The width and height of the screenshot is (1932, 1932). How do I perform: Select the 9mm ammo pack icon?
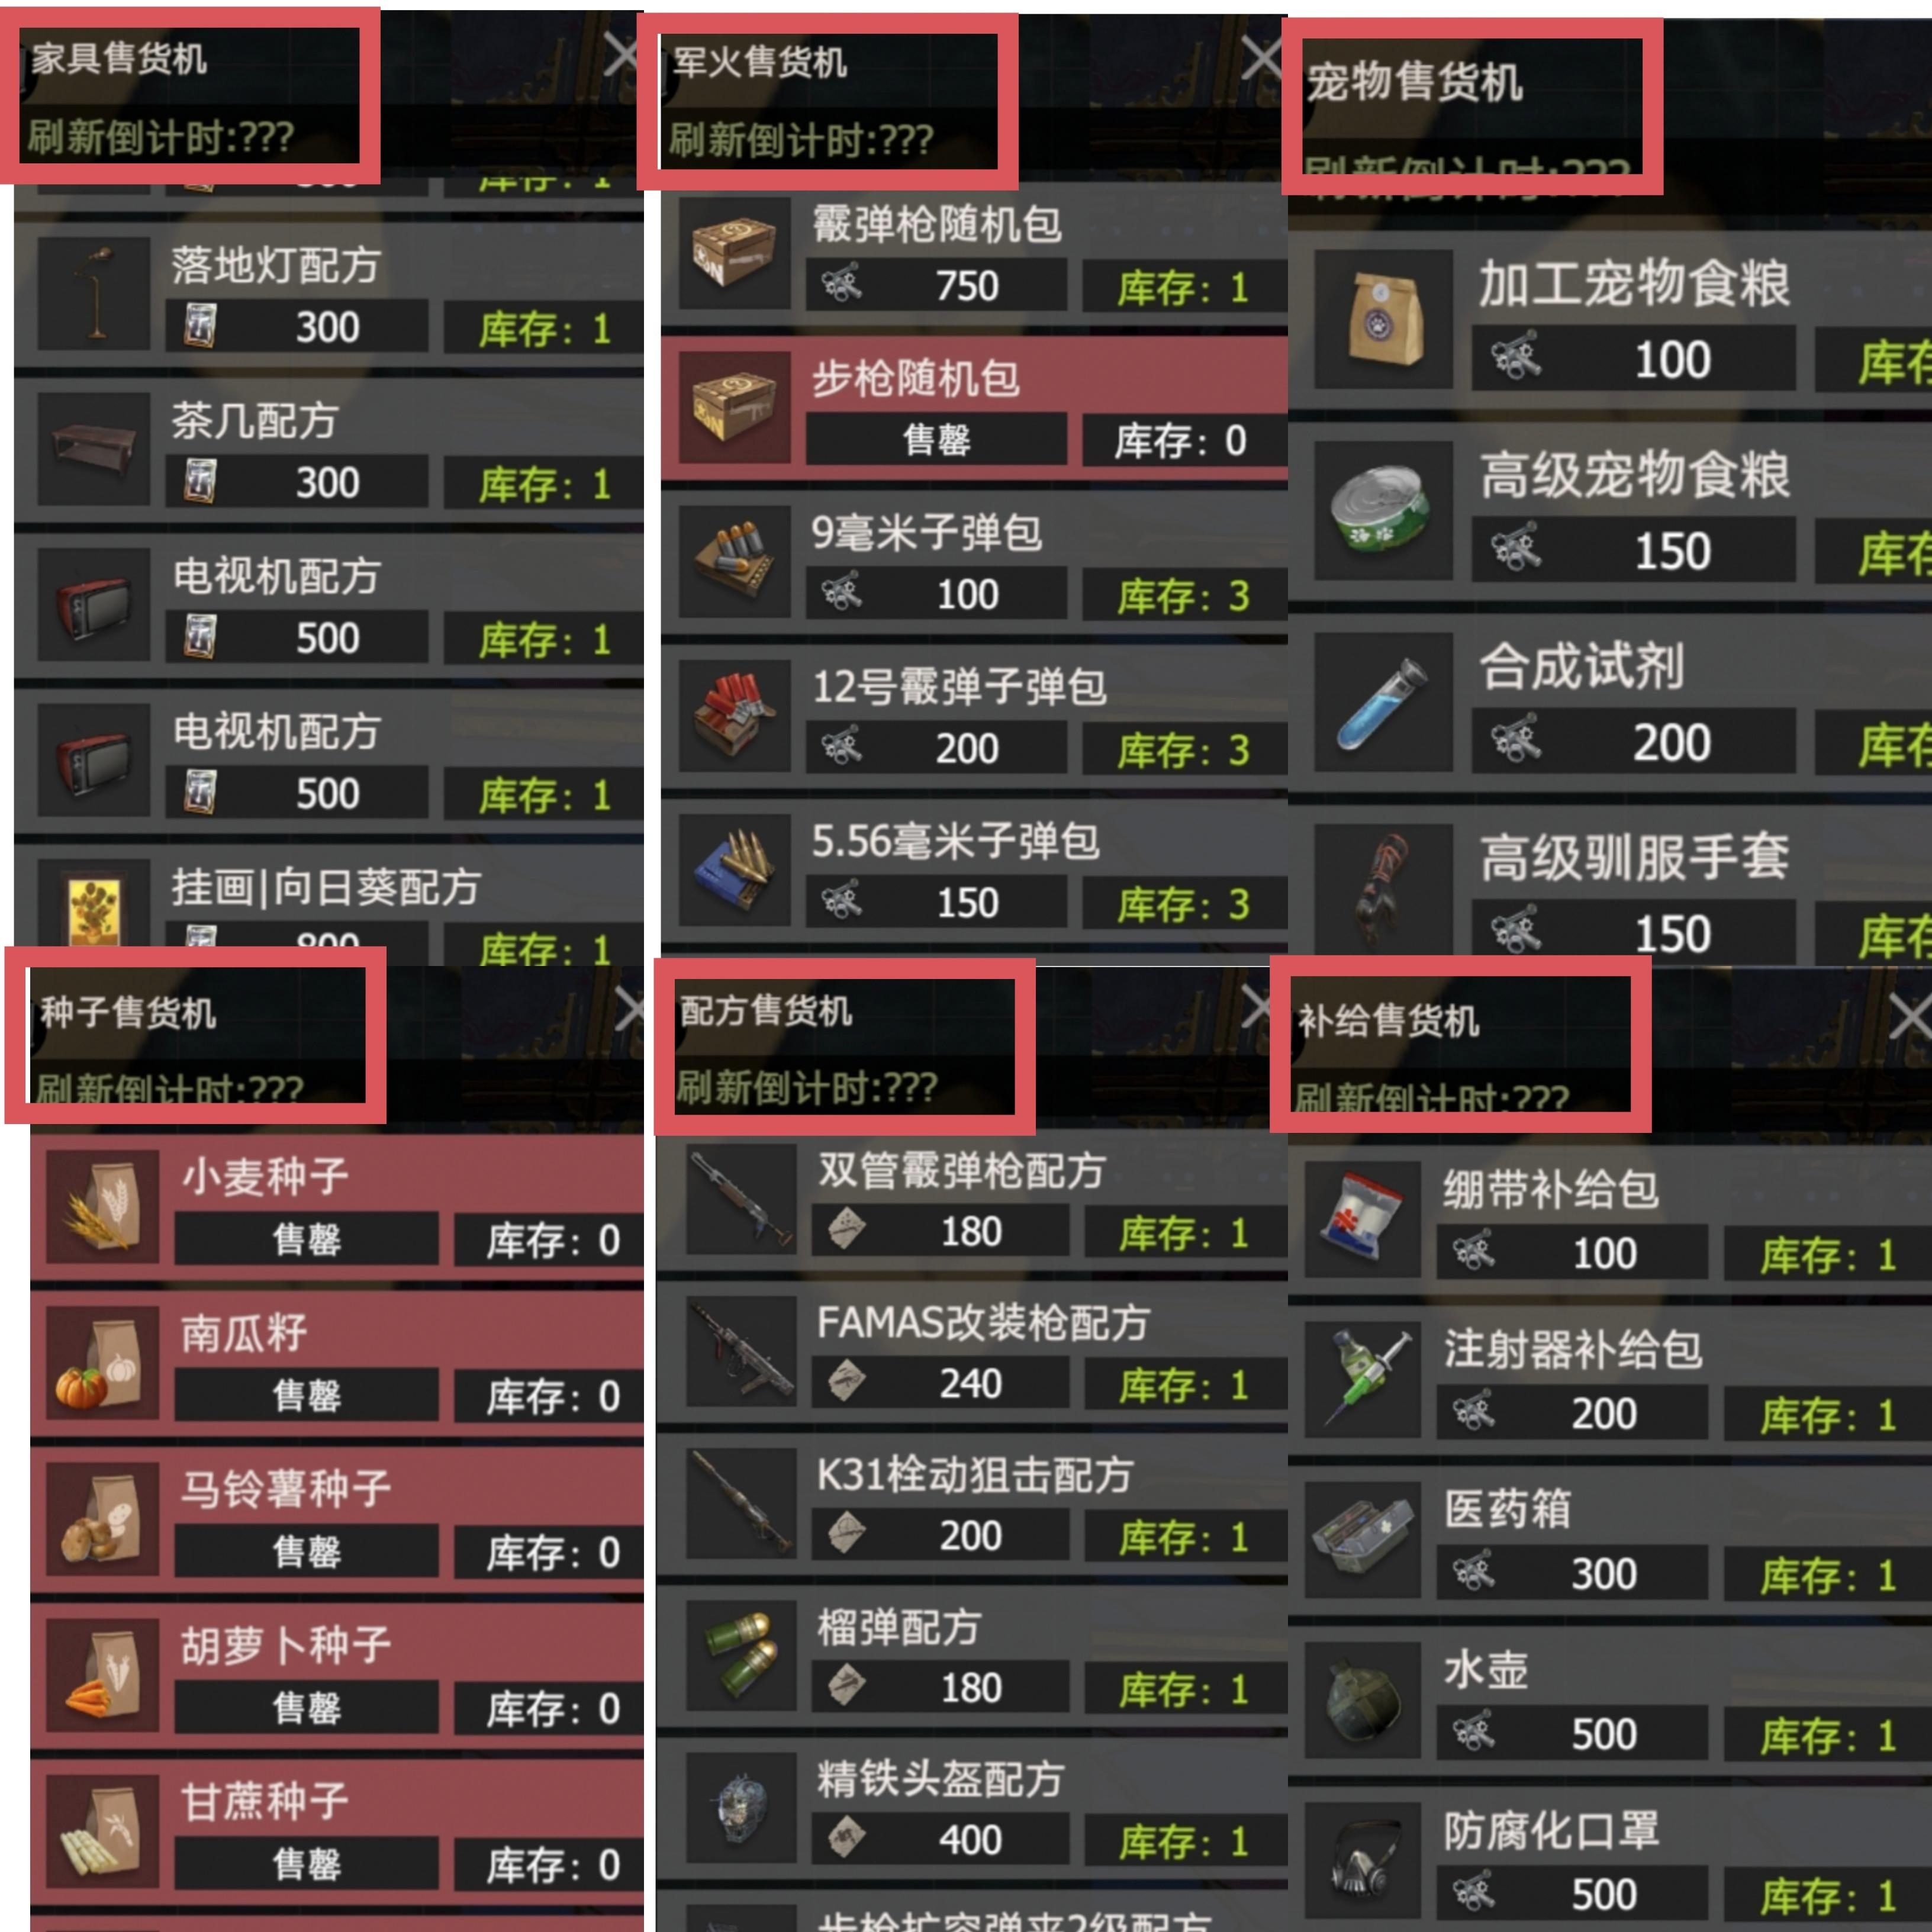point(735,561)
